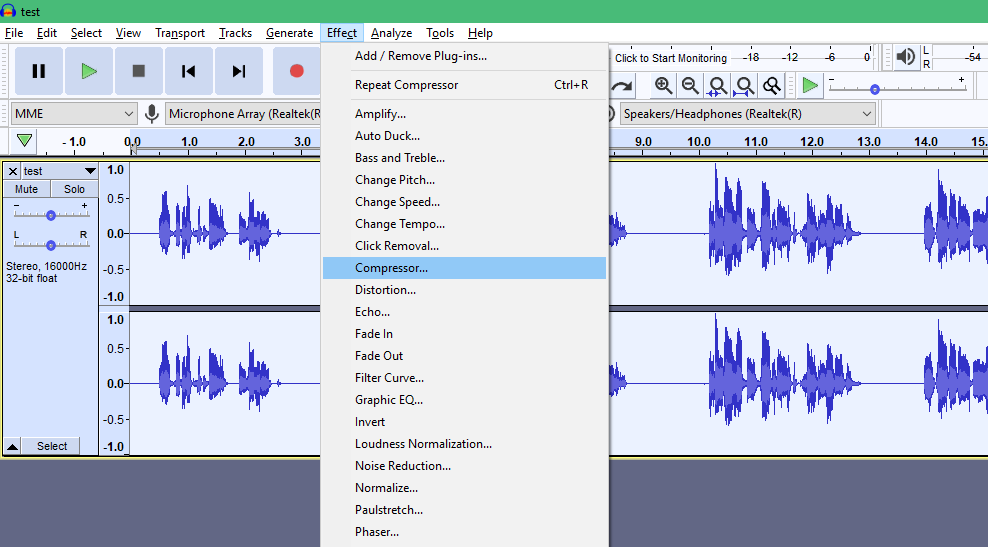Click to Start Monitoring on the meter
Viewport: 988px width, 547px height.
670,58
